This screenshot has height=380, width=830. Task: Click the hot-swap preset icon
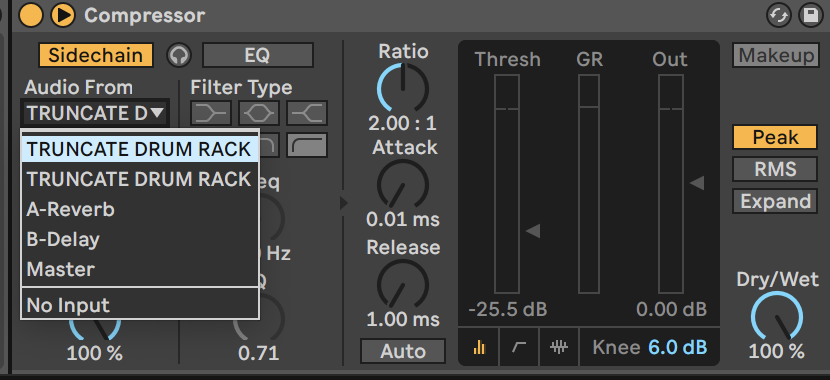(x=779, y=15)
